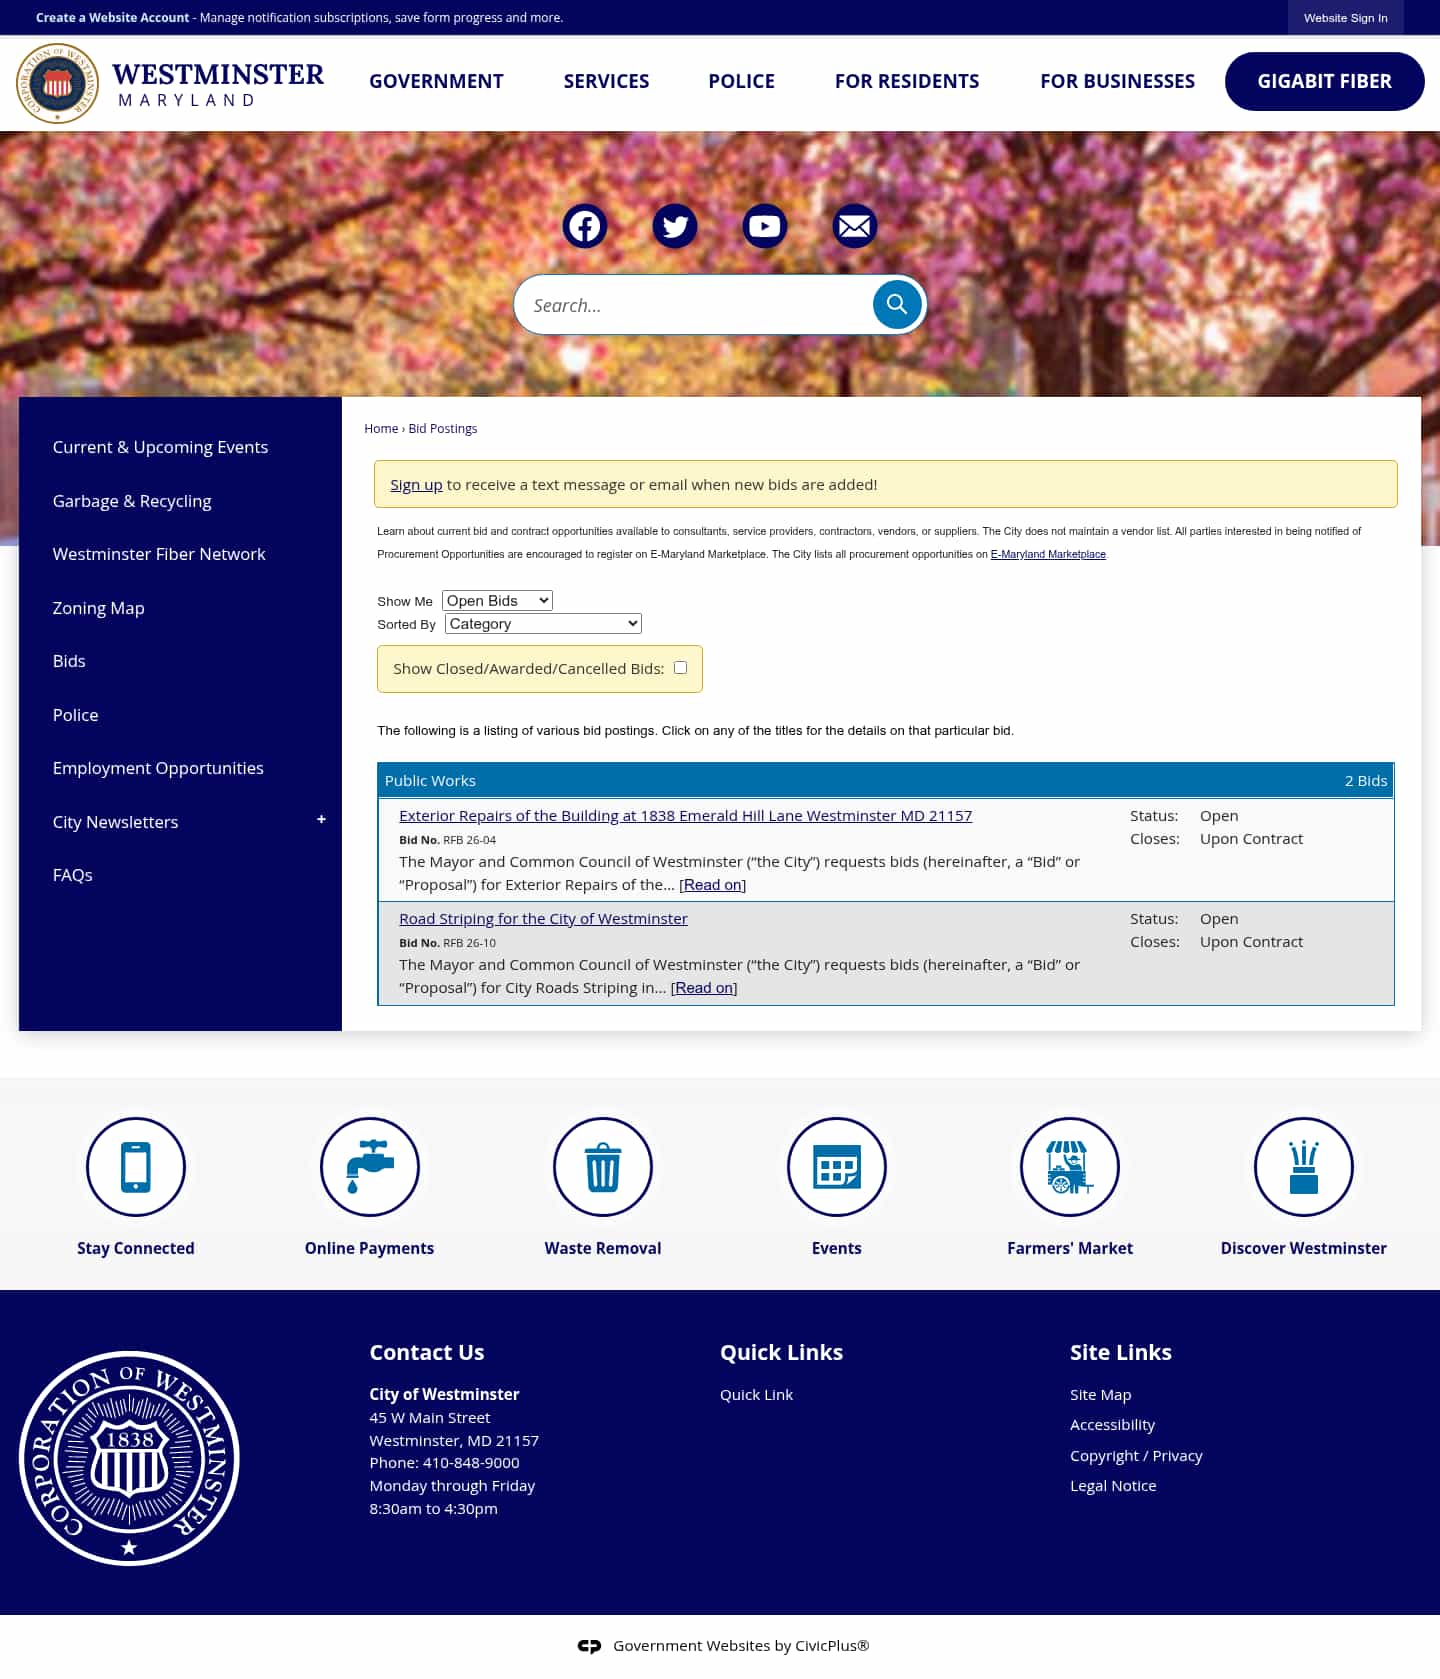Viewport: 1440px width, 1679px height.
Task: Open Accessibility footer link
Action: [1112, 1425]
